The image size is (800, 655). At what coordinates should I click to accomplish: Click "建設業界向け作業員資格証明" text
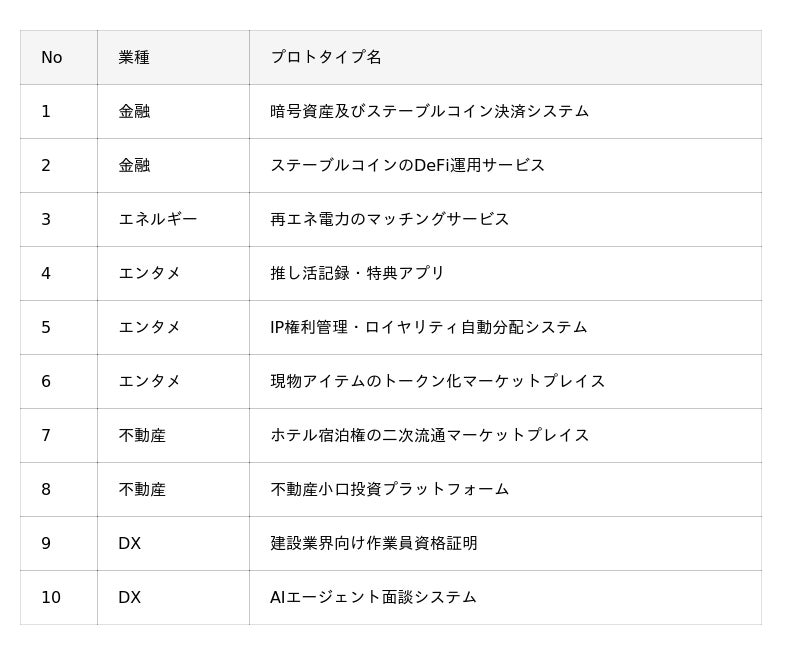[x=373, y=544]
